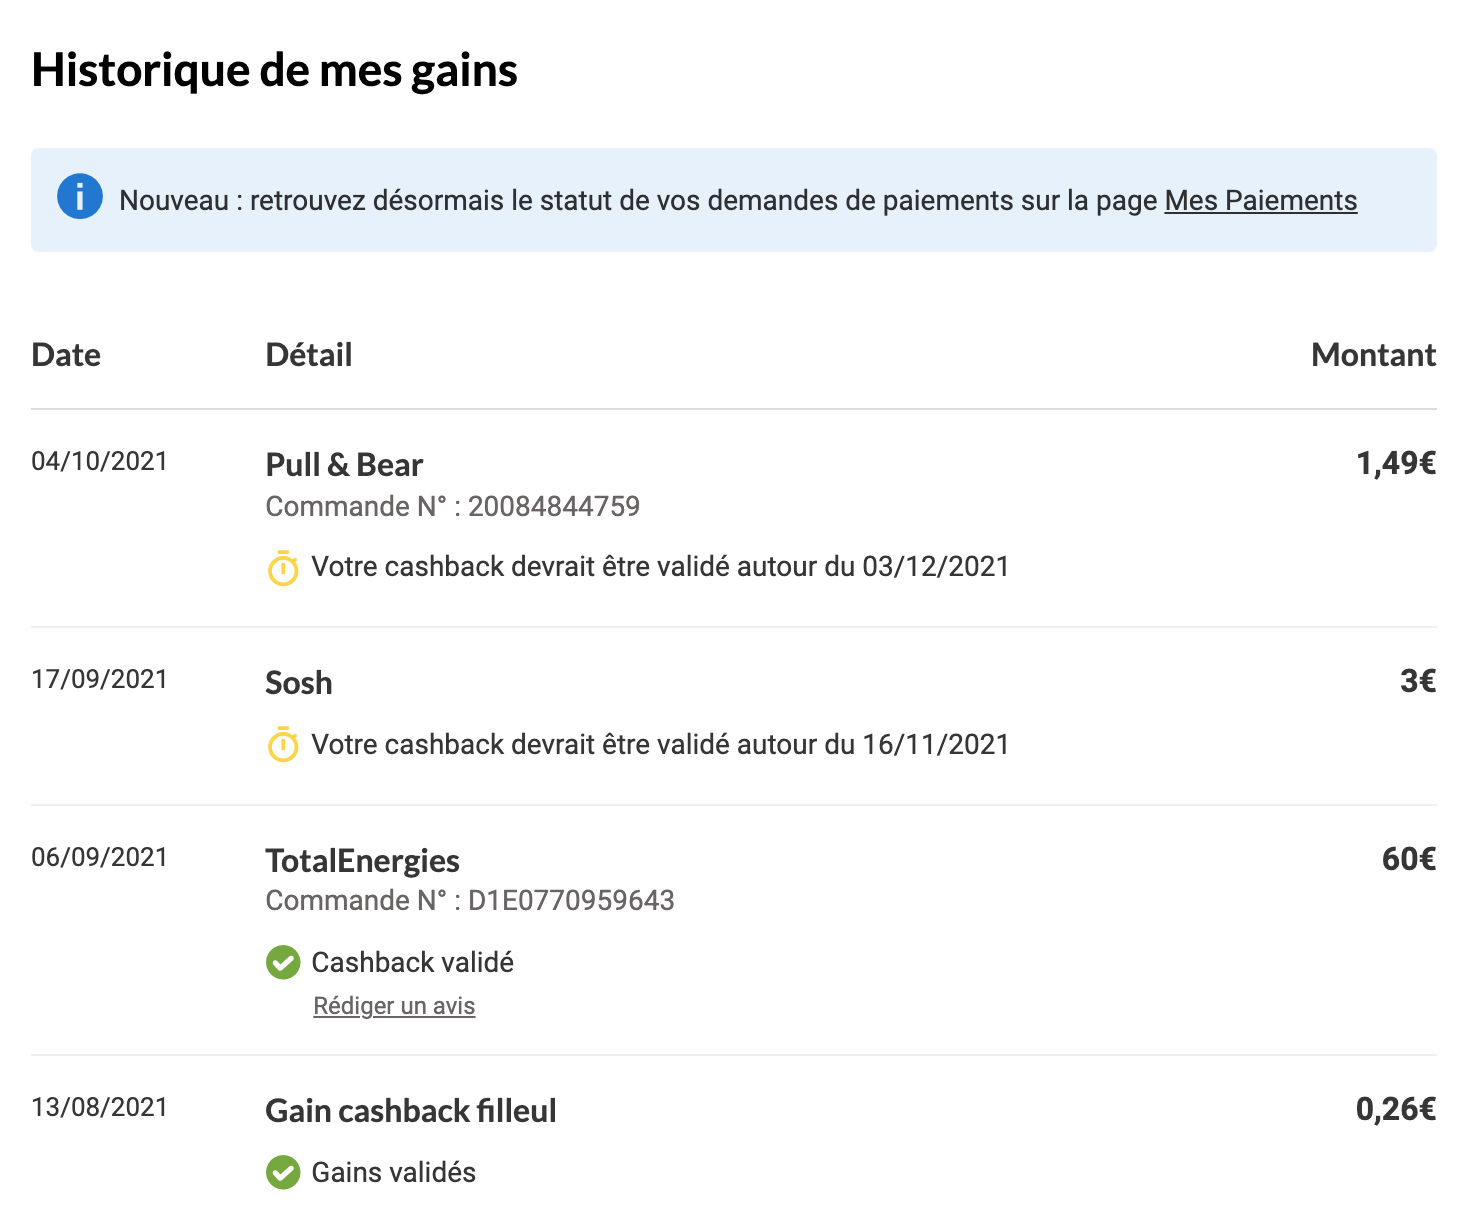Click the green check beside Gains validés
The image size is (1469, 1213).
pyautogui.click(x=283, y=1172)
